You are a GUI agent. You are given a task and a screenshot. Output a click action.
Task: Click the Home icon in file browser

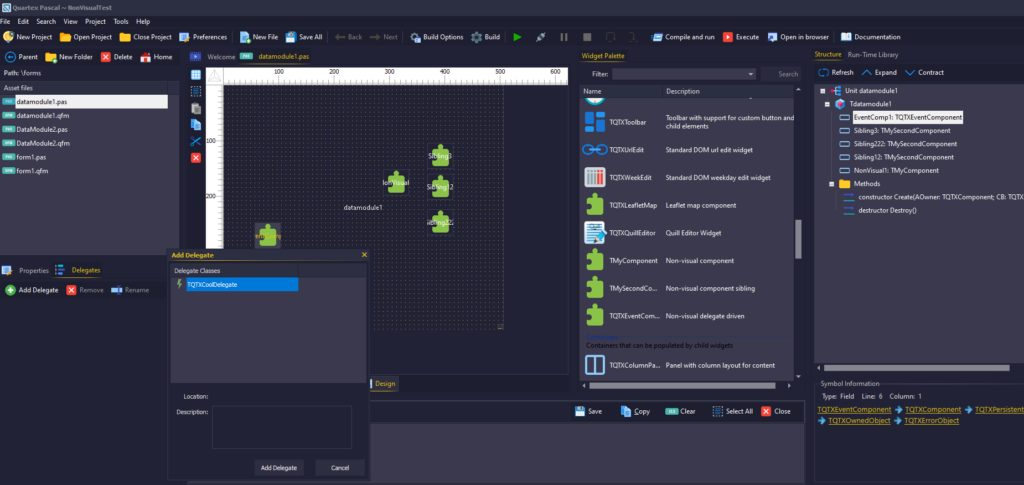[146, 57]
